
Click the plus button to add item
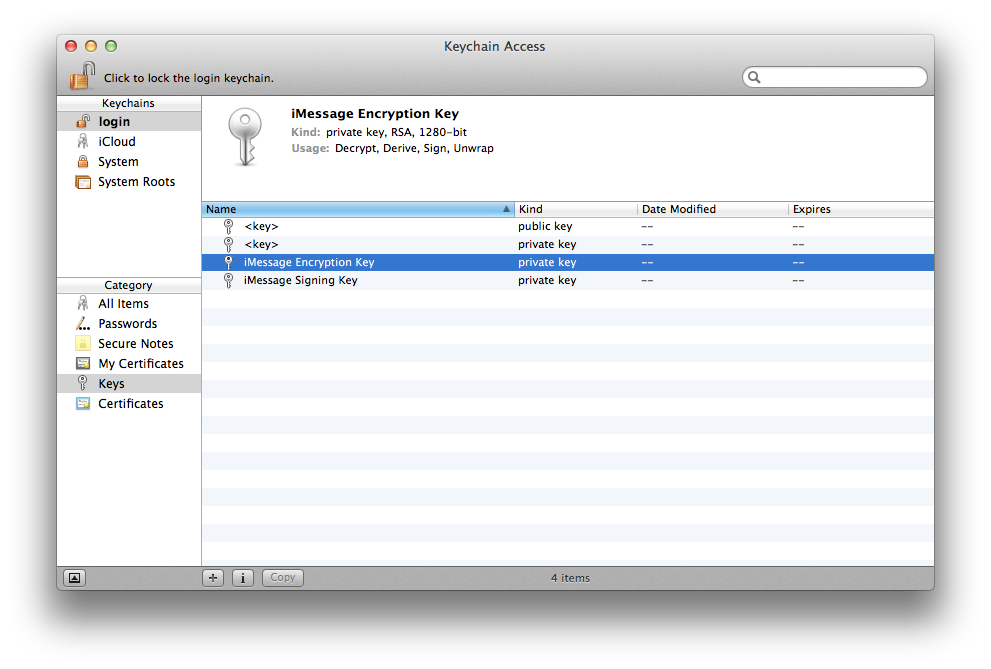click(x=213, y=577)
